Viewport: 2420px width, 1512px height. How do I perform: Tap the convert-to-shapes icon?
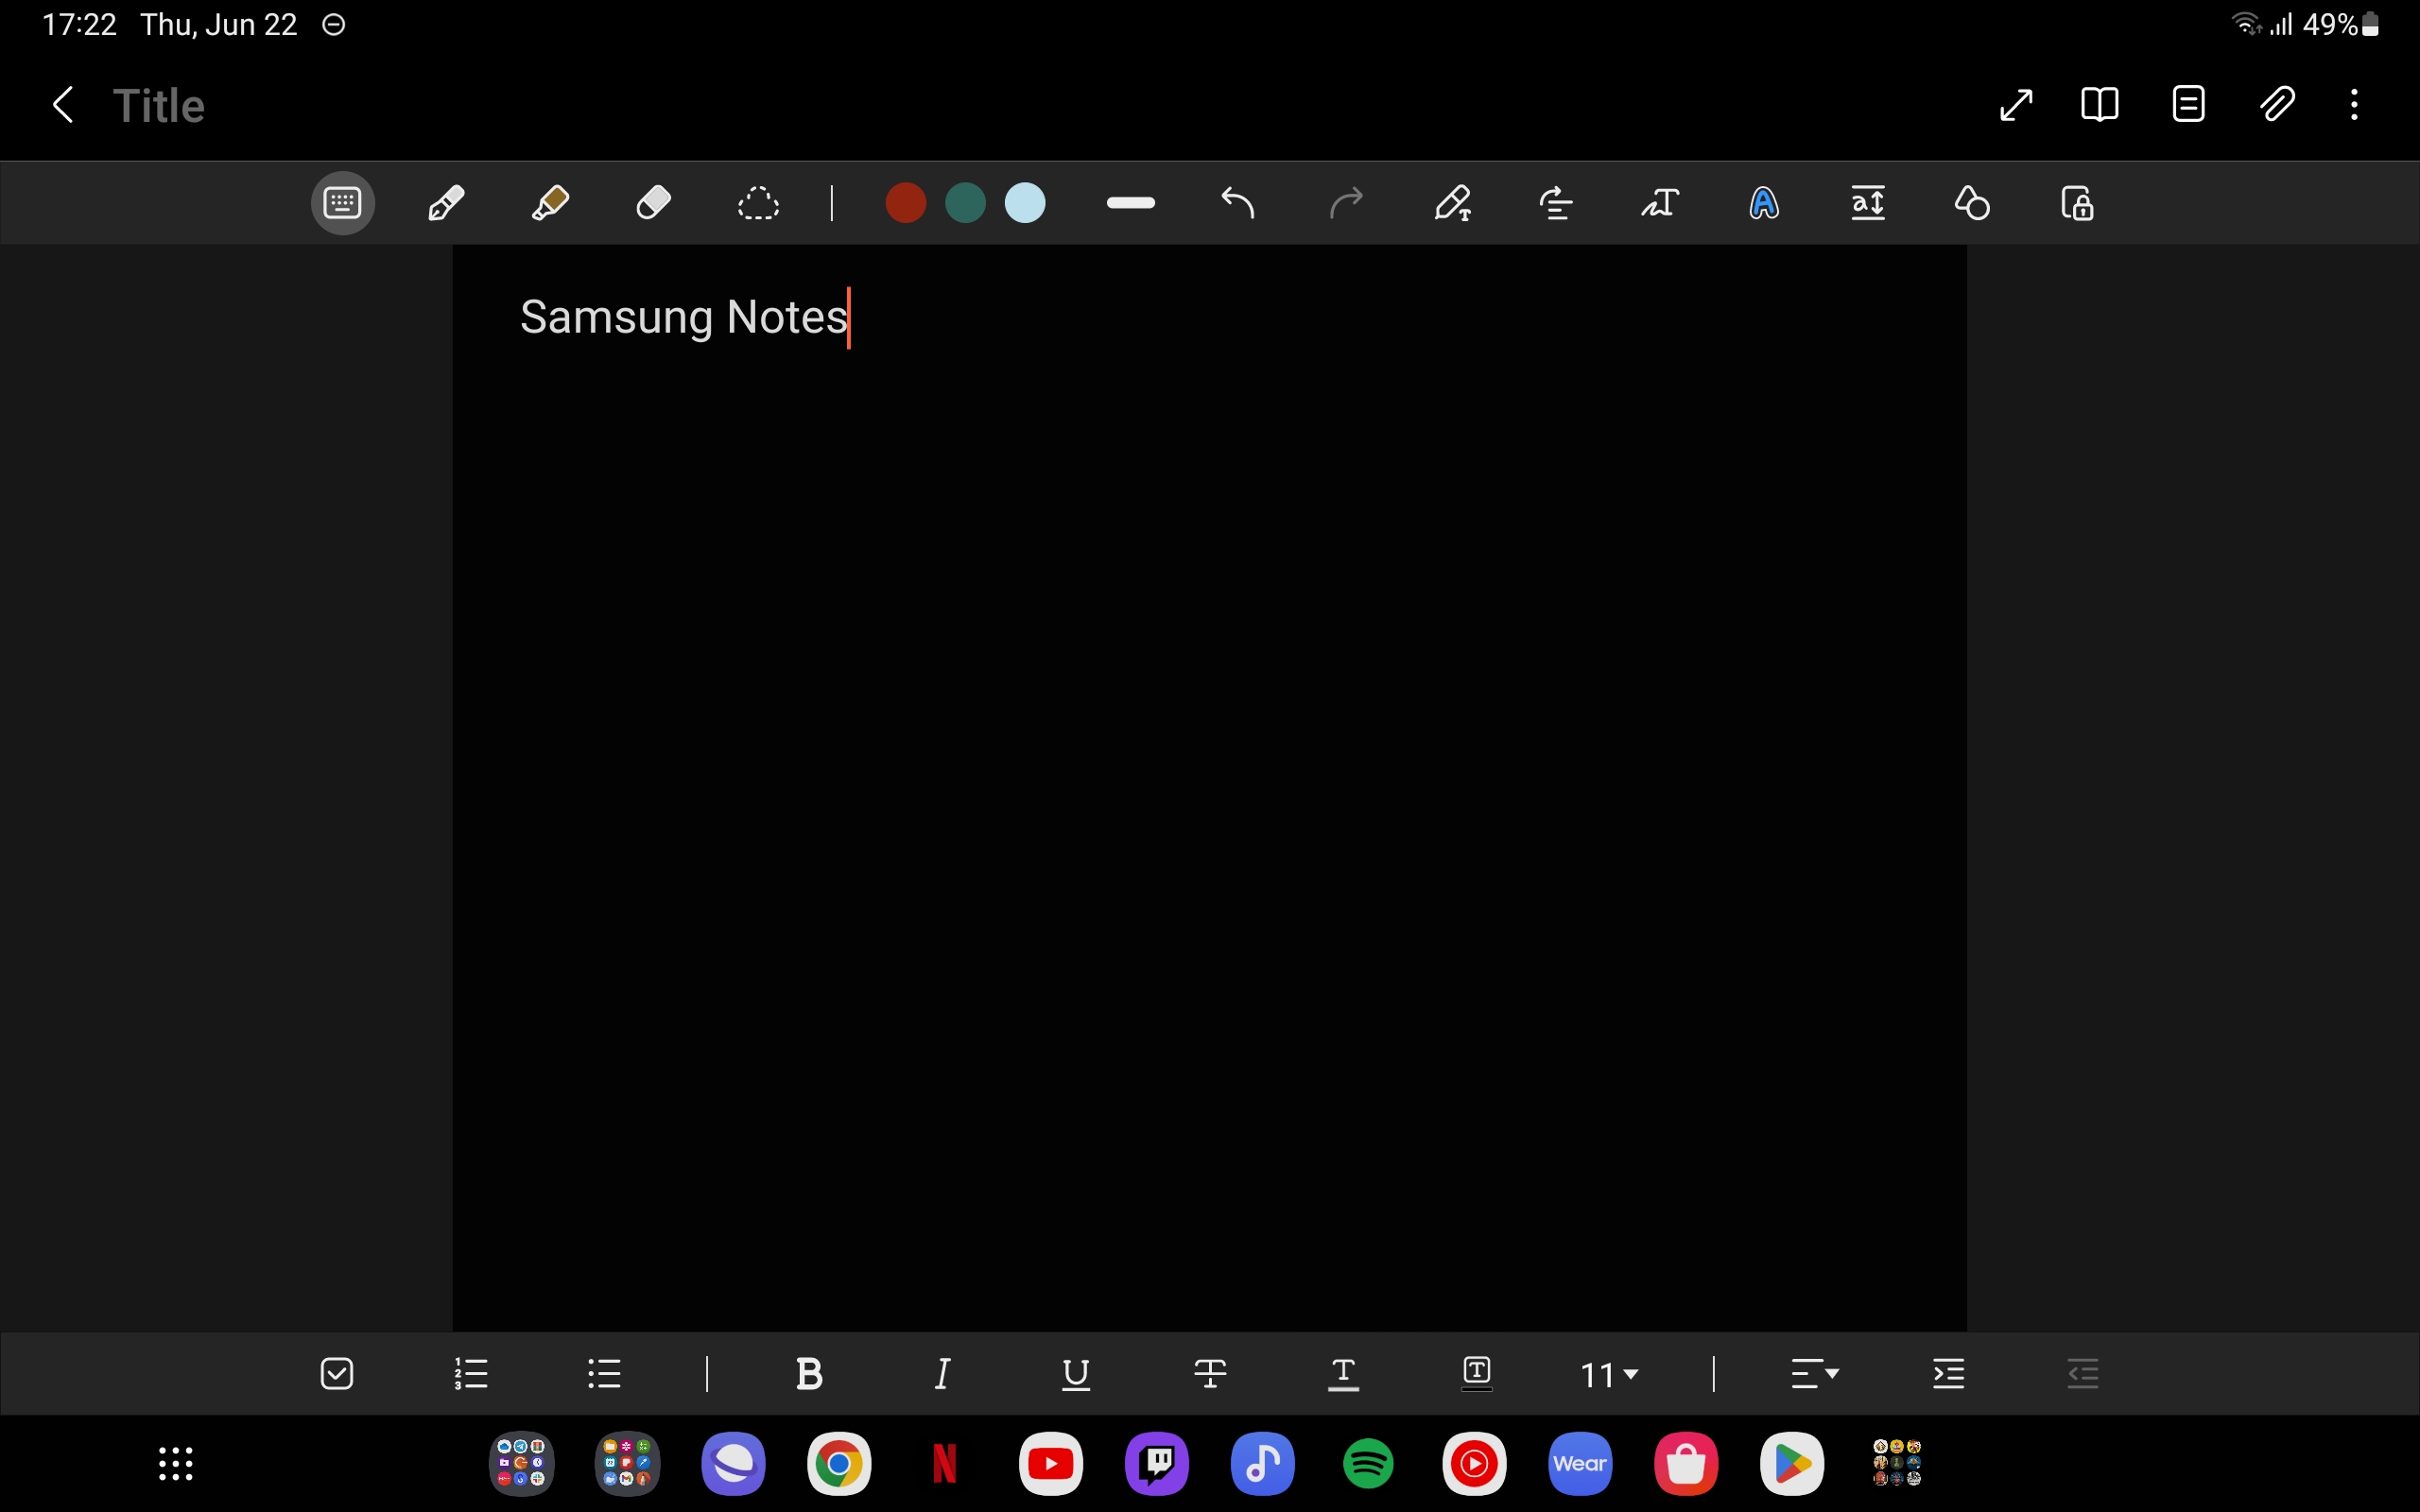point(1972,203)
